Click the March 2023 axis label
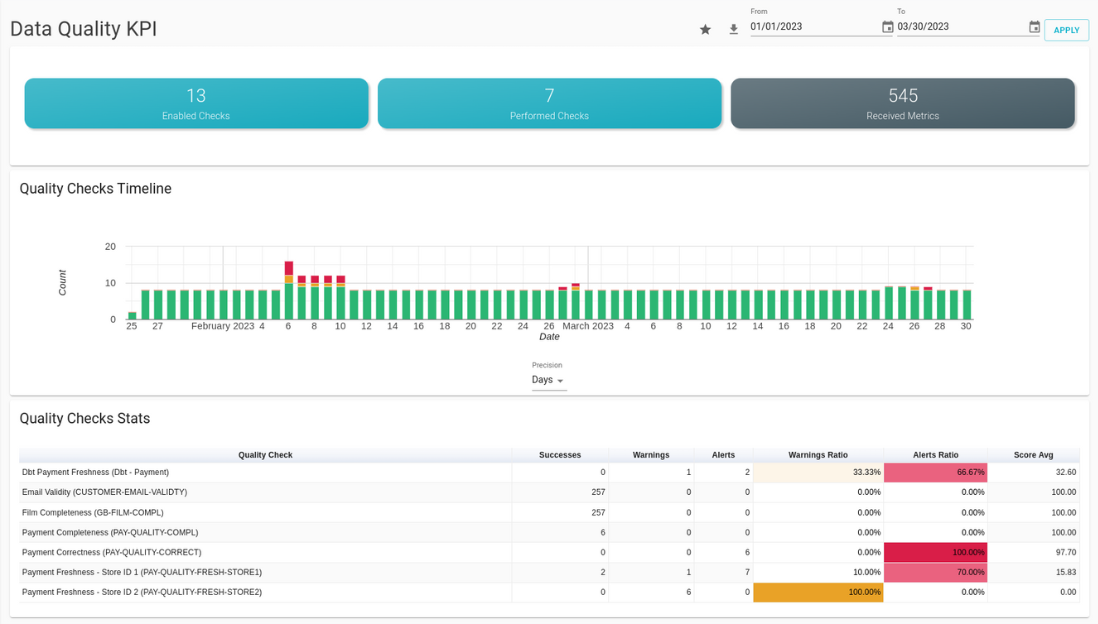Viewport: 1098px width, 624px height. click(588, 326)
